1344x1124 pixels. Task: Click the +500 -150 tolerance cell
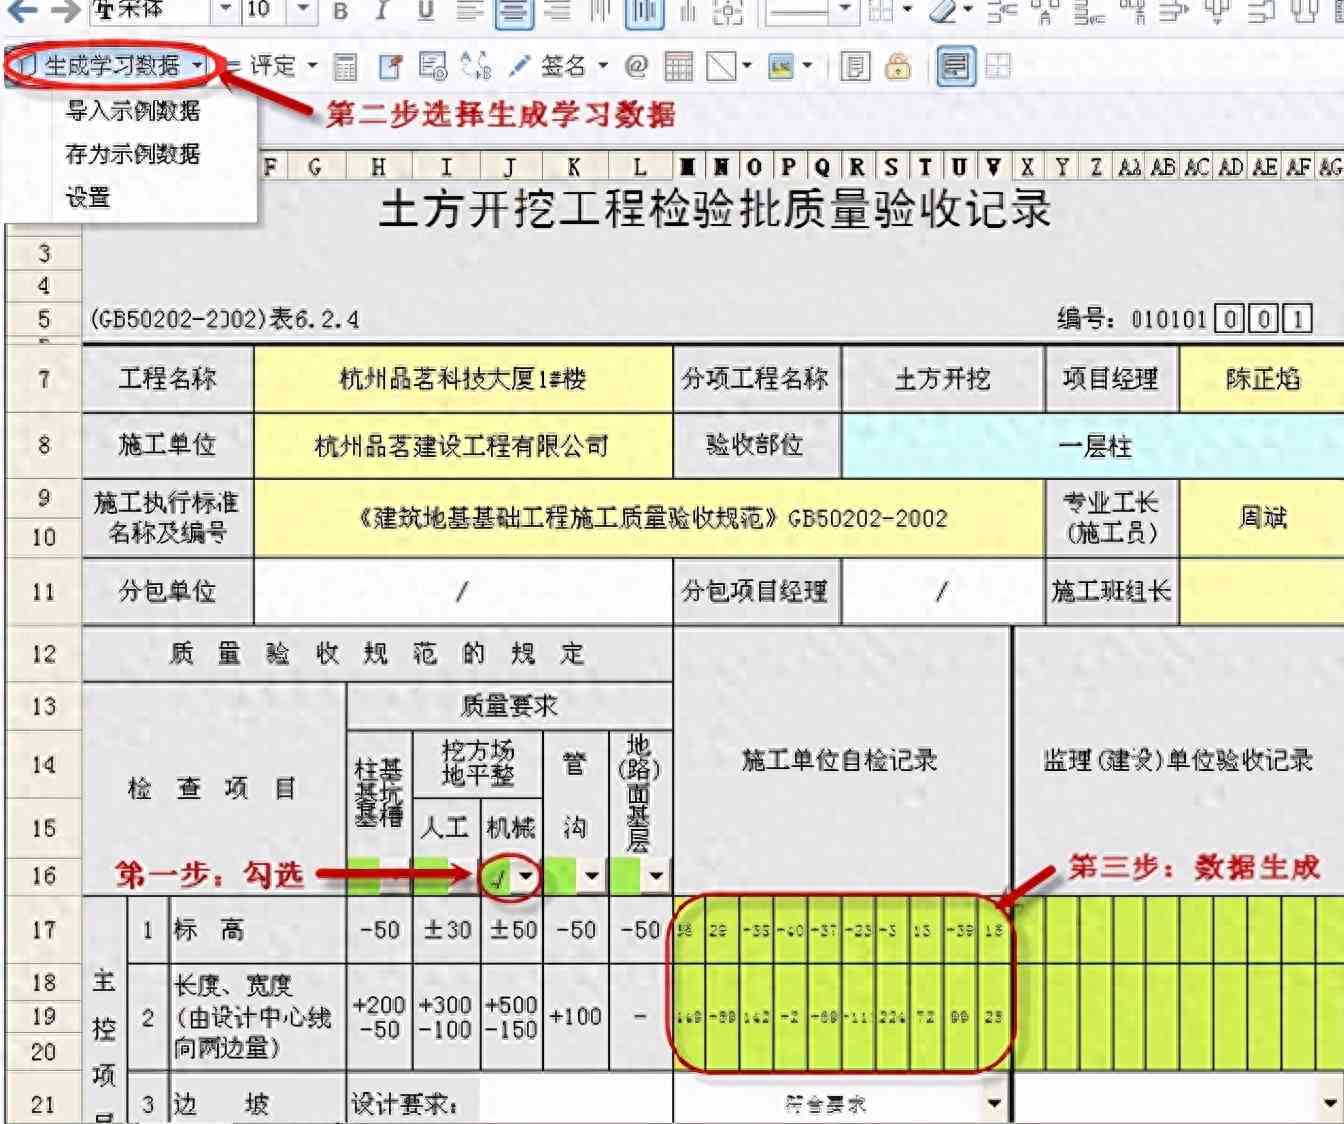click(512, 1017)
